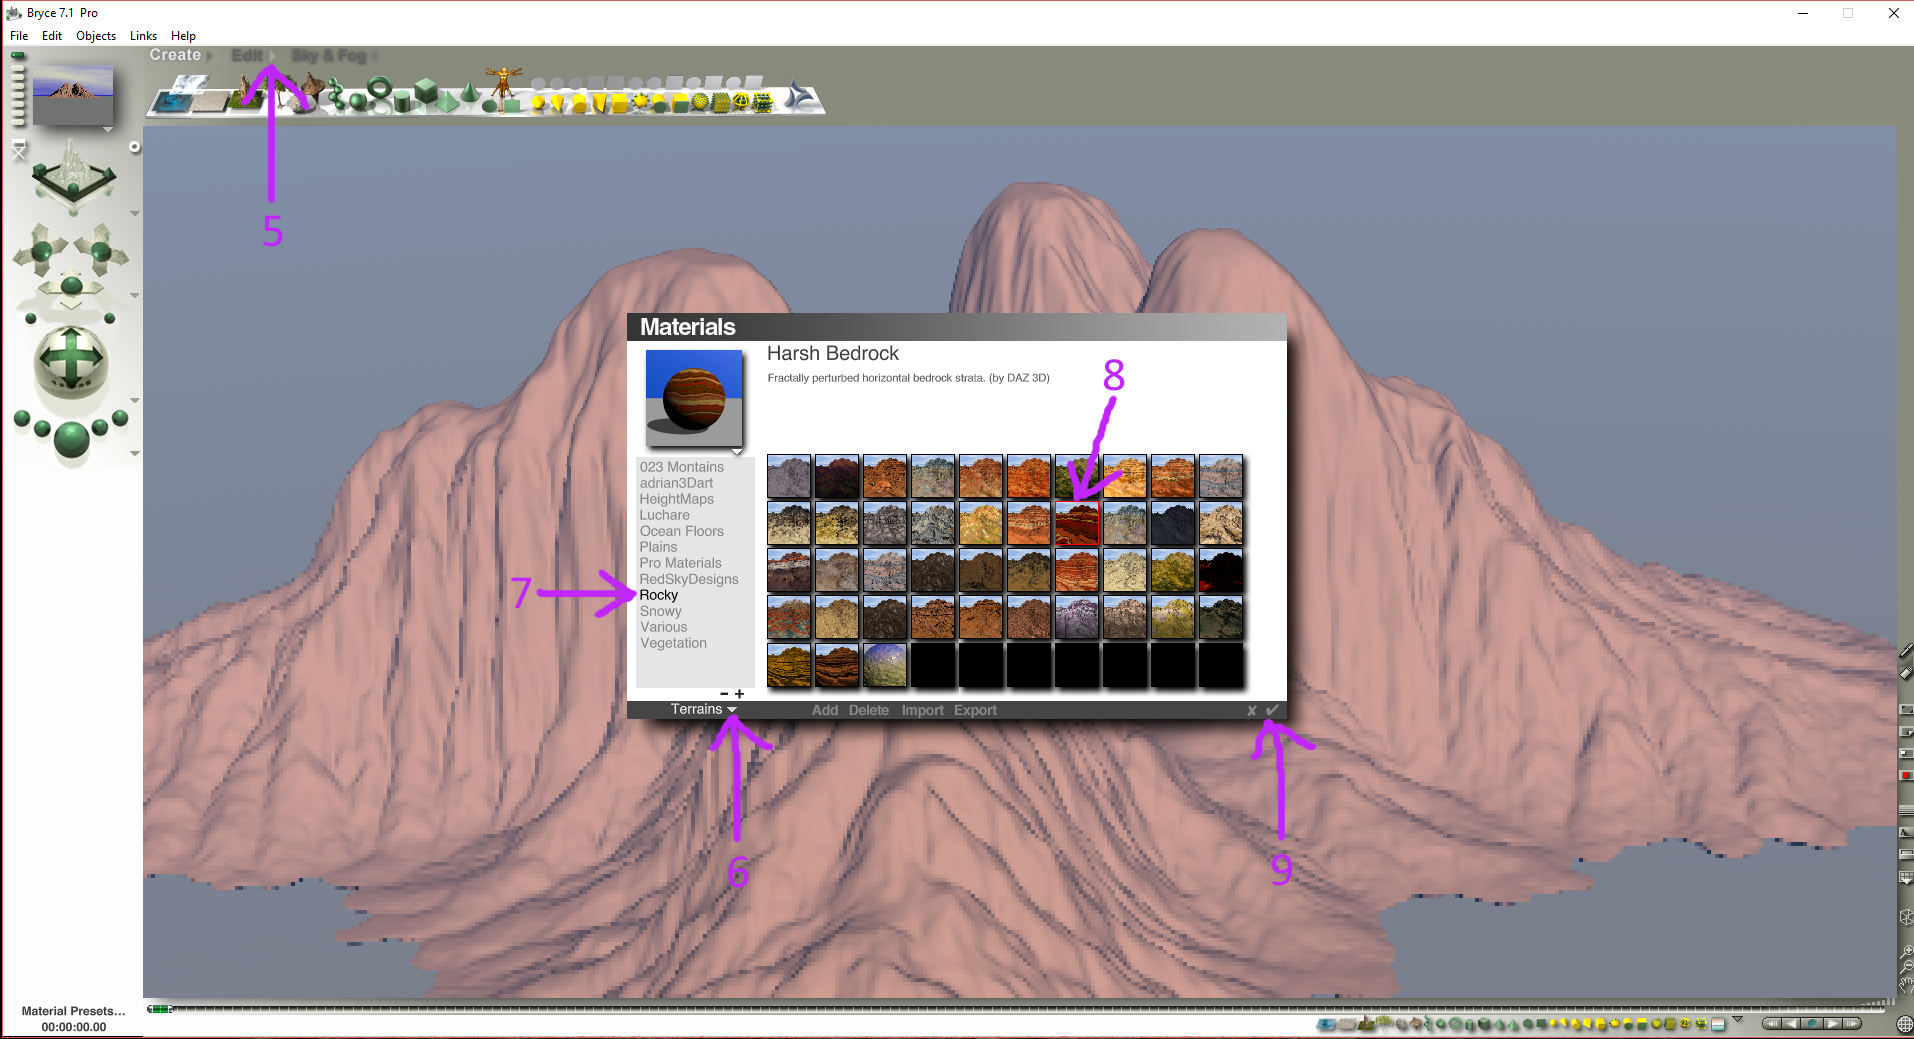Viewport: 1914px width, 1039px height.
Task: Expand the view control options triangle
Action: (134, 213)
